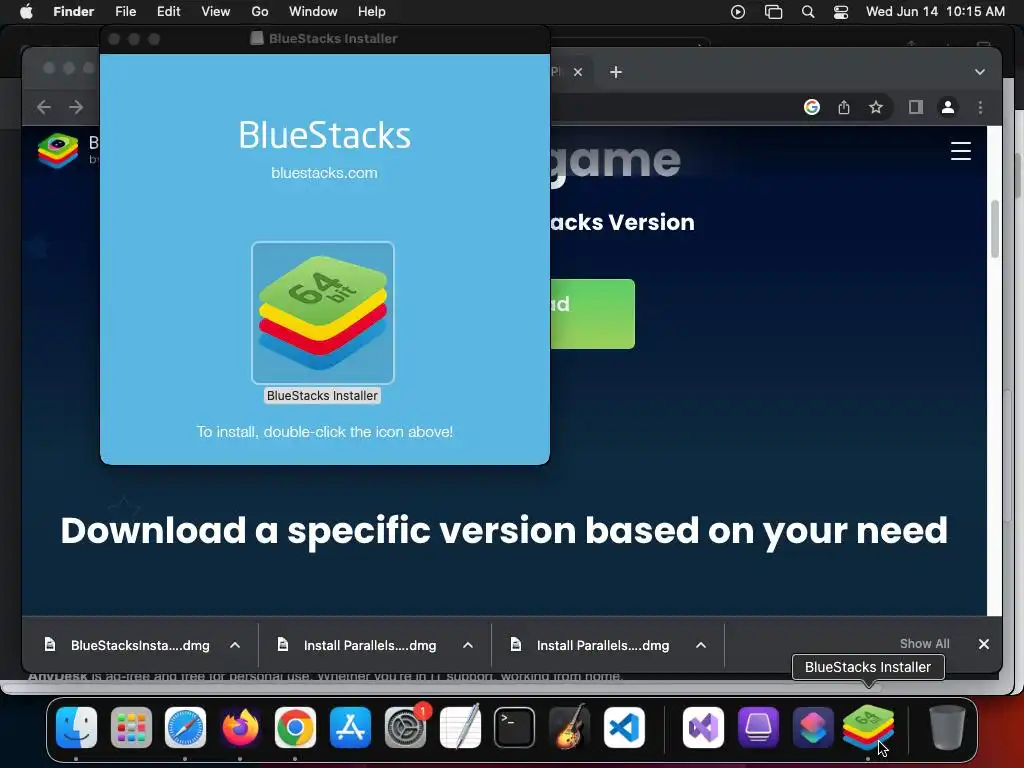Open the Chrome profile icon
The height and width of the screenshot is (768, 1024).
click(x=948, y=107)
